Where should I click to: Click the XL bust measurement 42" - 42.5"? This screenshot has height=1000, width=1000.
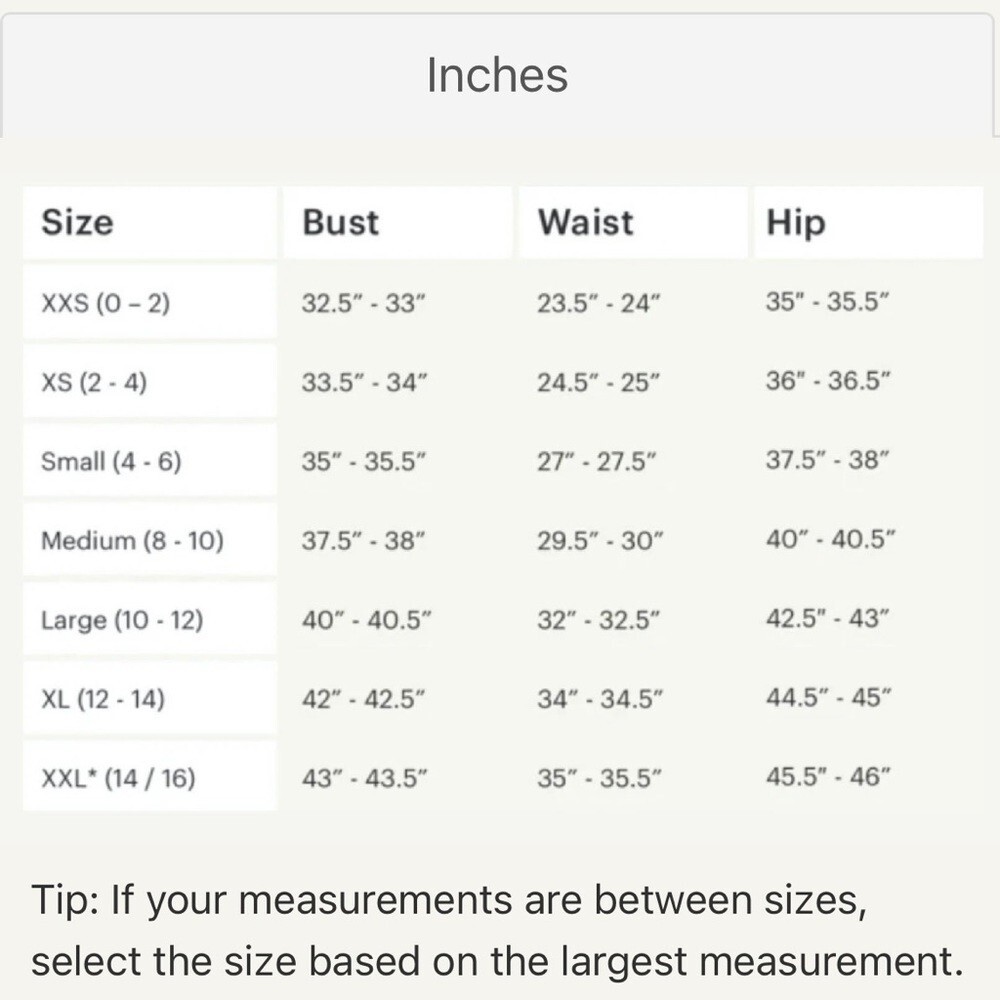[366, 699]
